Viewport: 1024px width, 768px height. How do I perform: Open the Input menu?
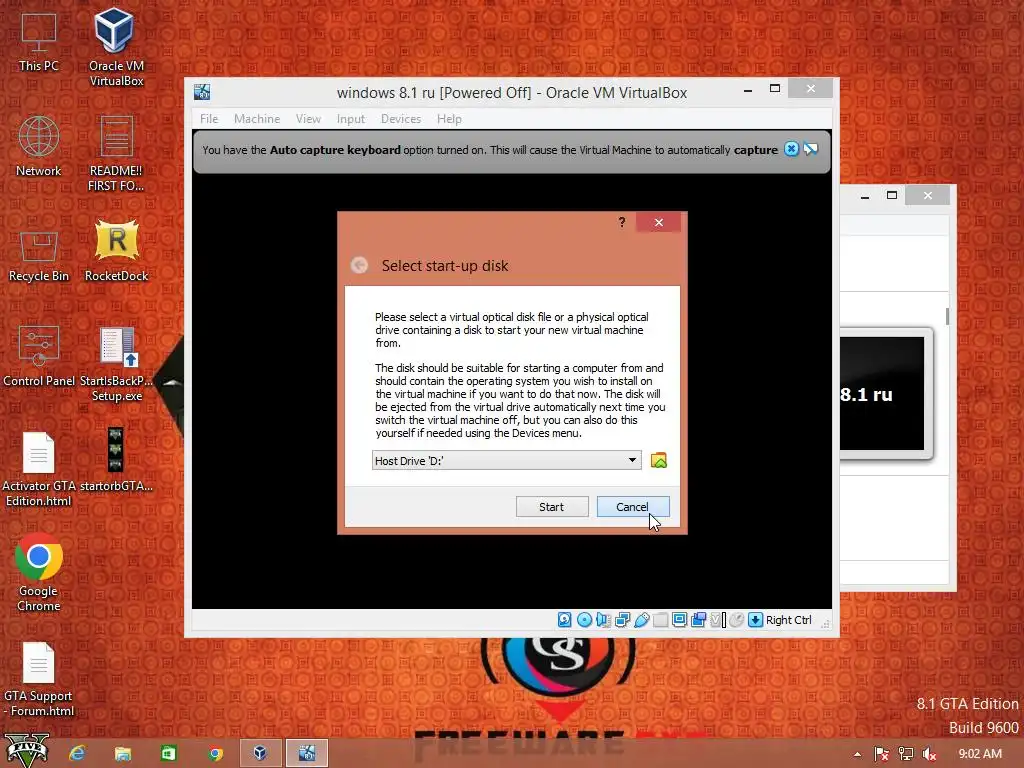click(351, 119)
